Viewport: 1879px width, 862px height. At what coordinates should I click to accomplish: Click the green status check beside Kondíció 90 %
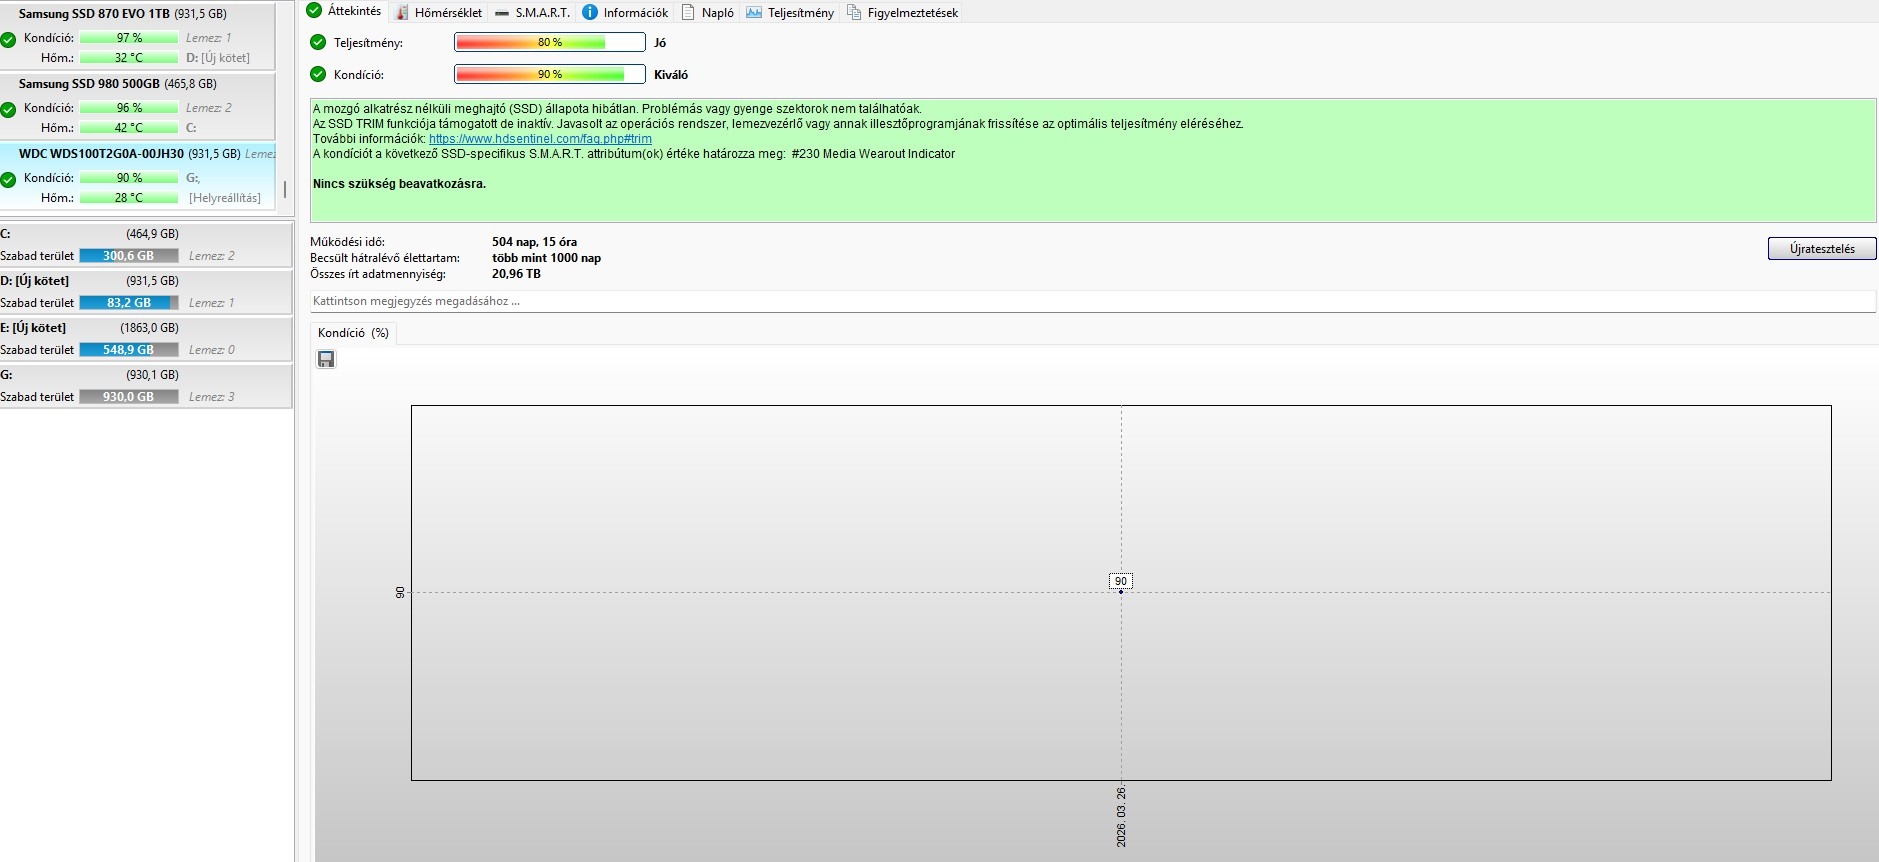point(318,74)
